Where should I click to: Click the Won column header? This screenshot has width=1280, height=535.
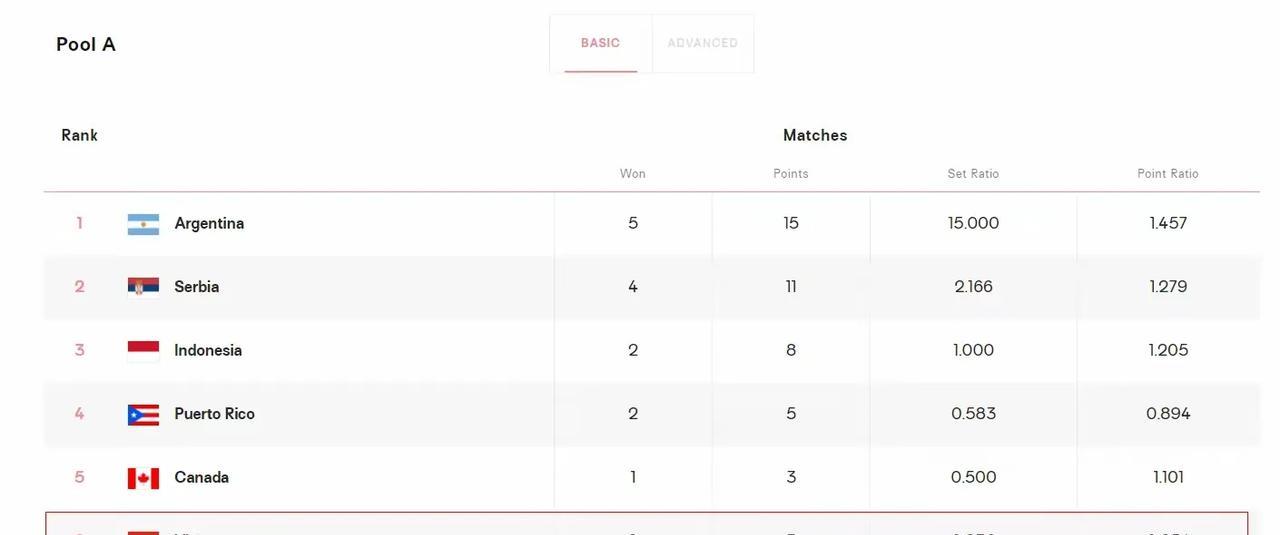tap(633, 174)
